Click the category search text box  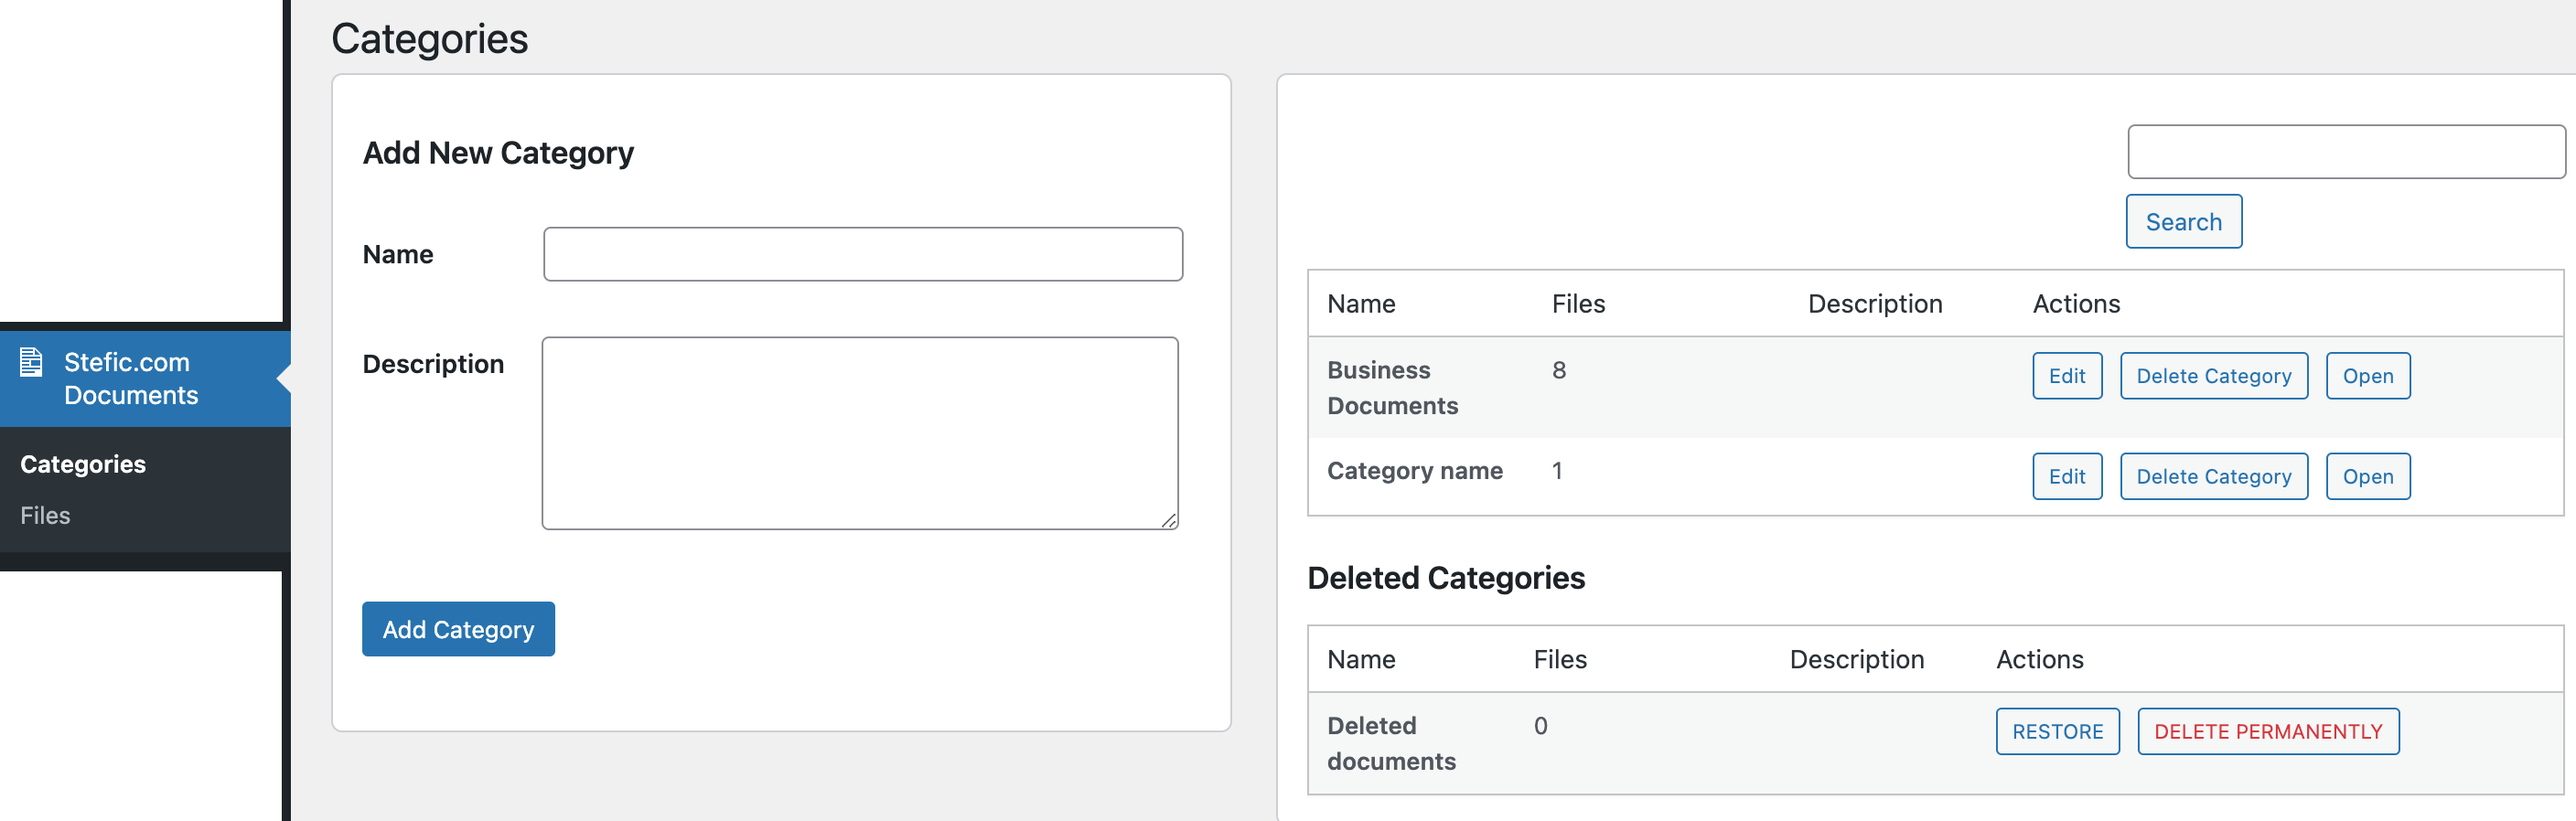2345,152
